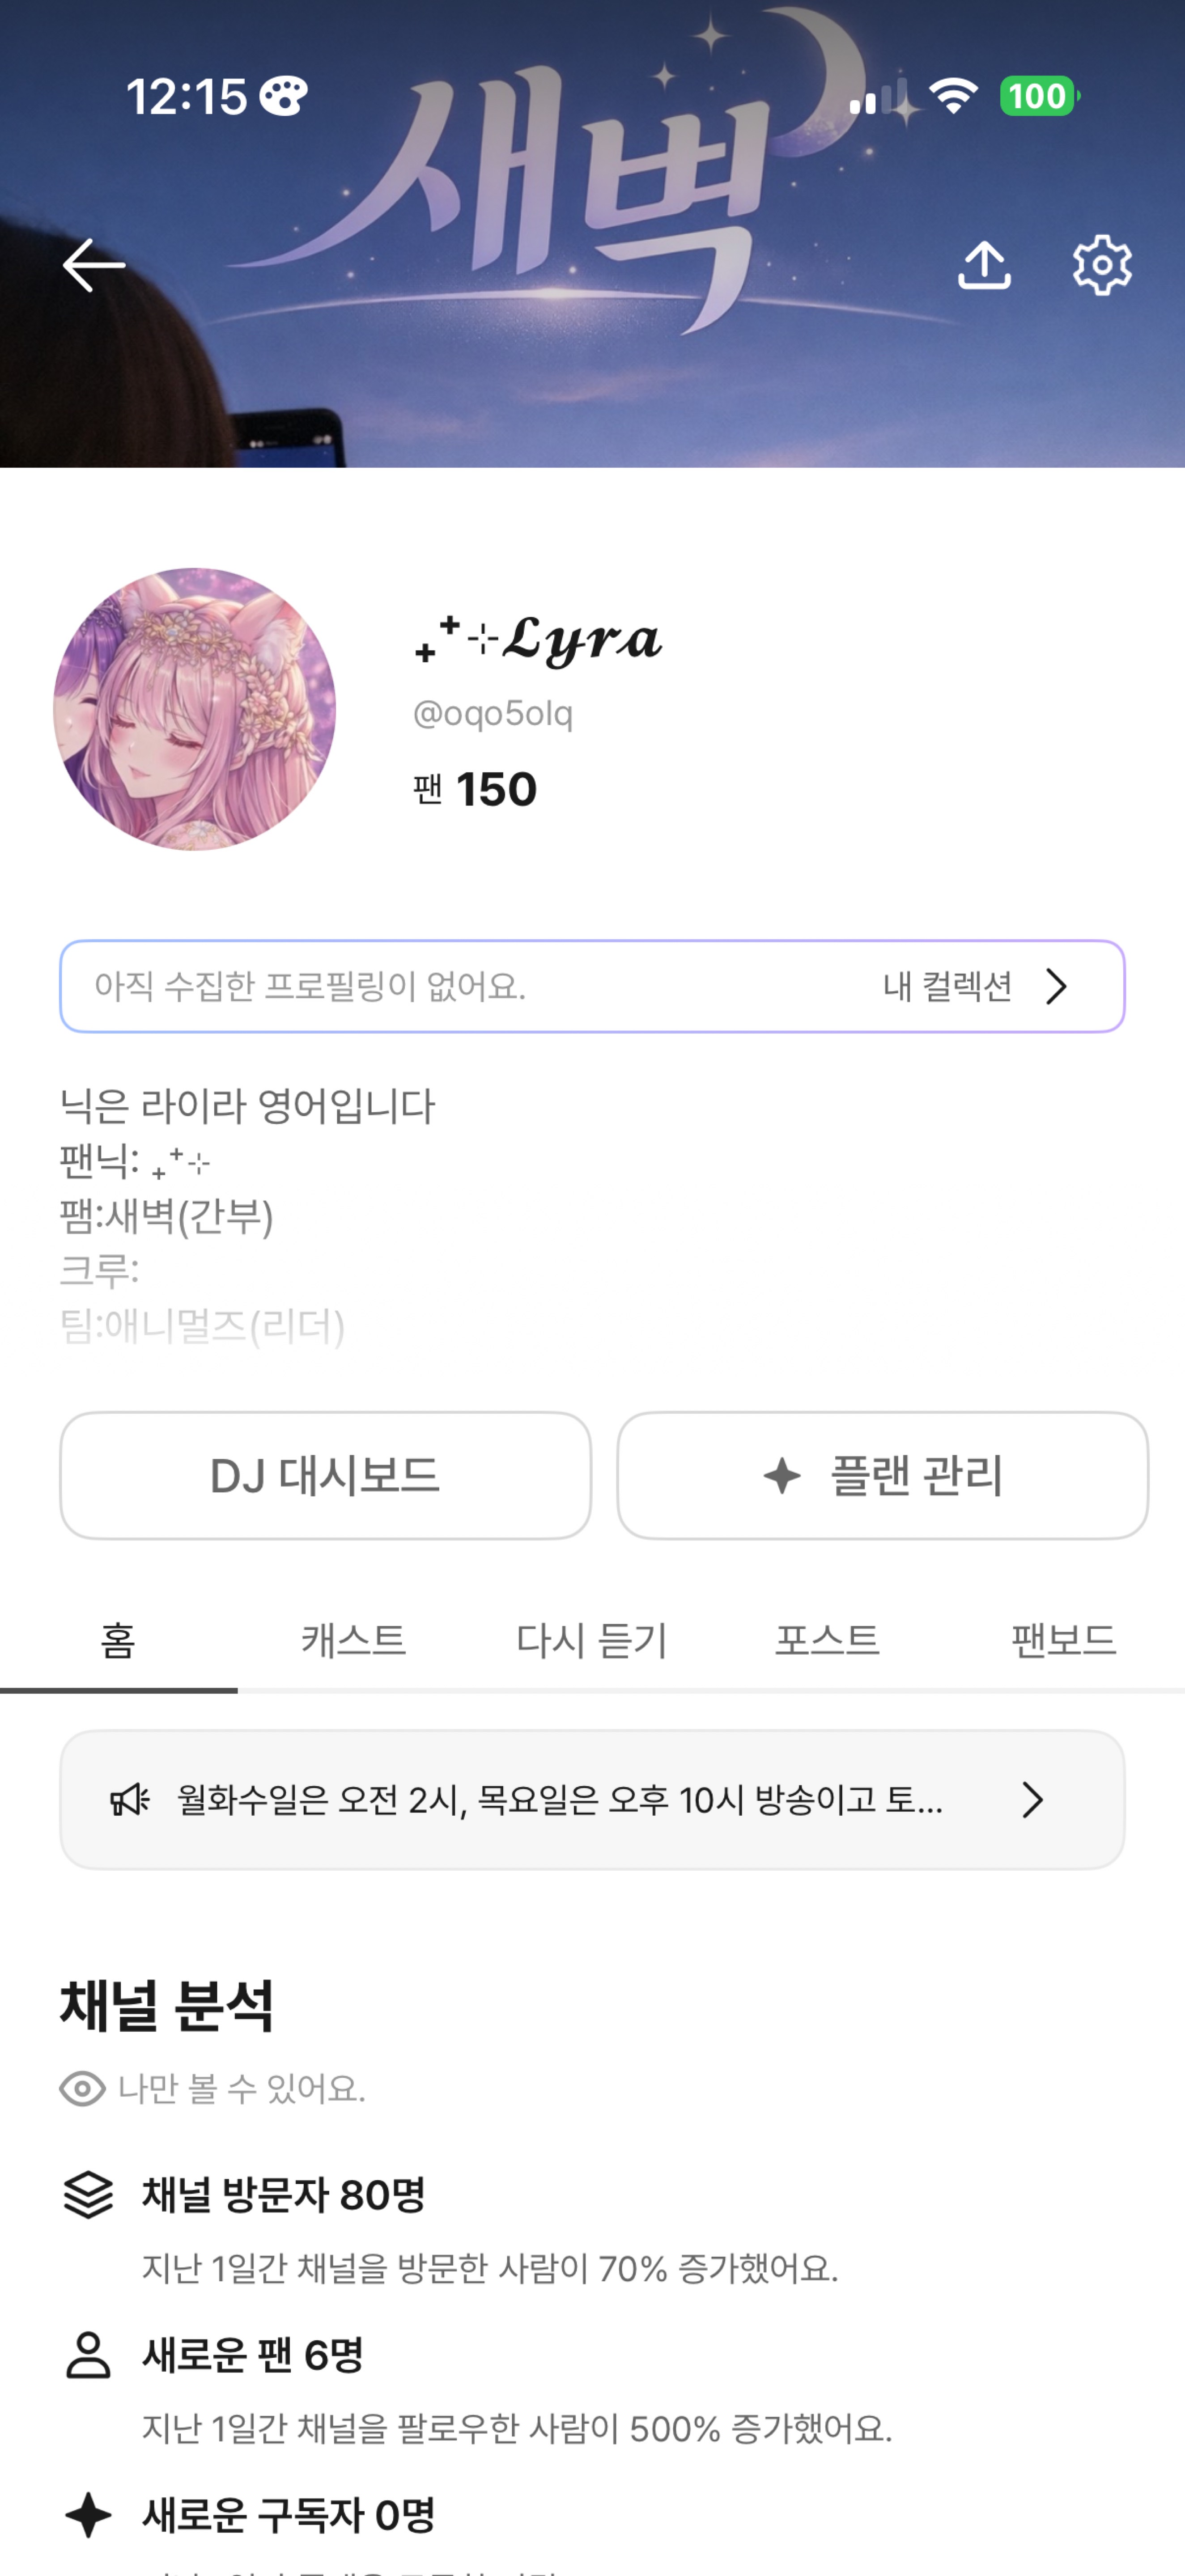Tap the 플랜 관리 button
This screenshot has height=2576, width=1185.
tap(882, 1476)
